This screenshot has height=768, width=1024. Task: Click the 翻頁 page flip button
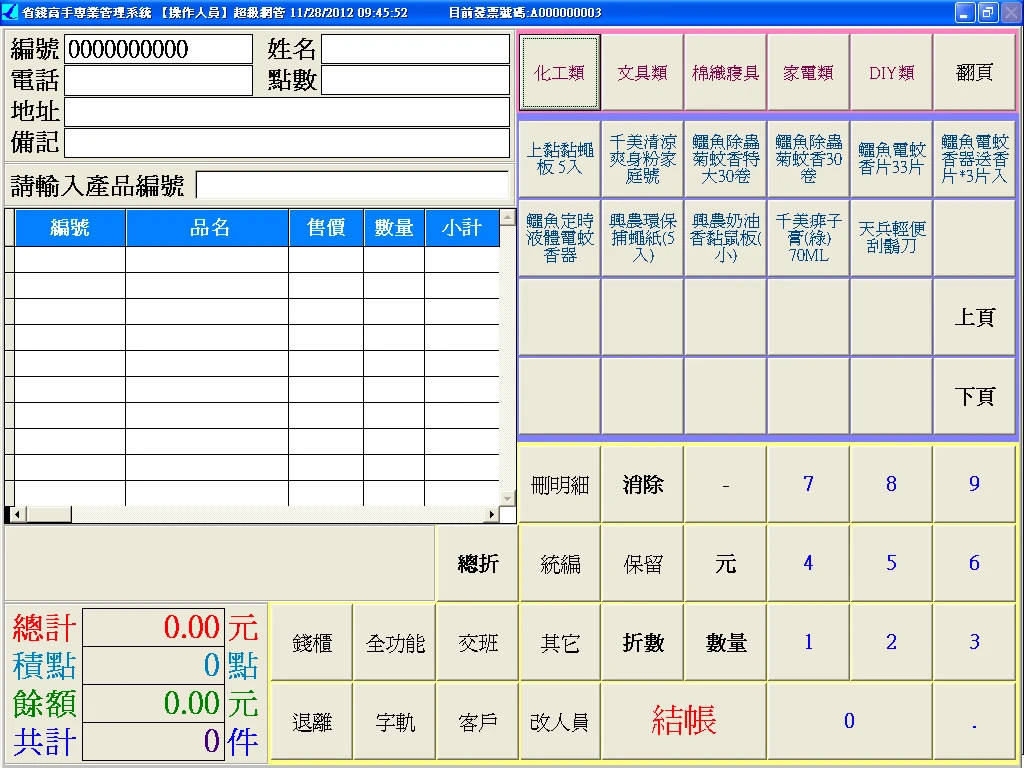point(973,71)
